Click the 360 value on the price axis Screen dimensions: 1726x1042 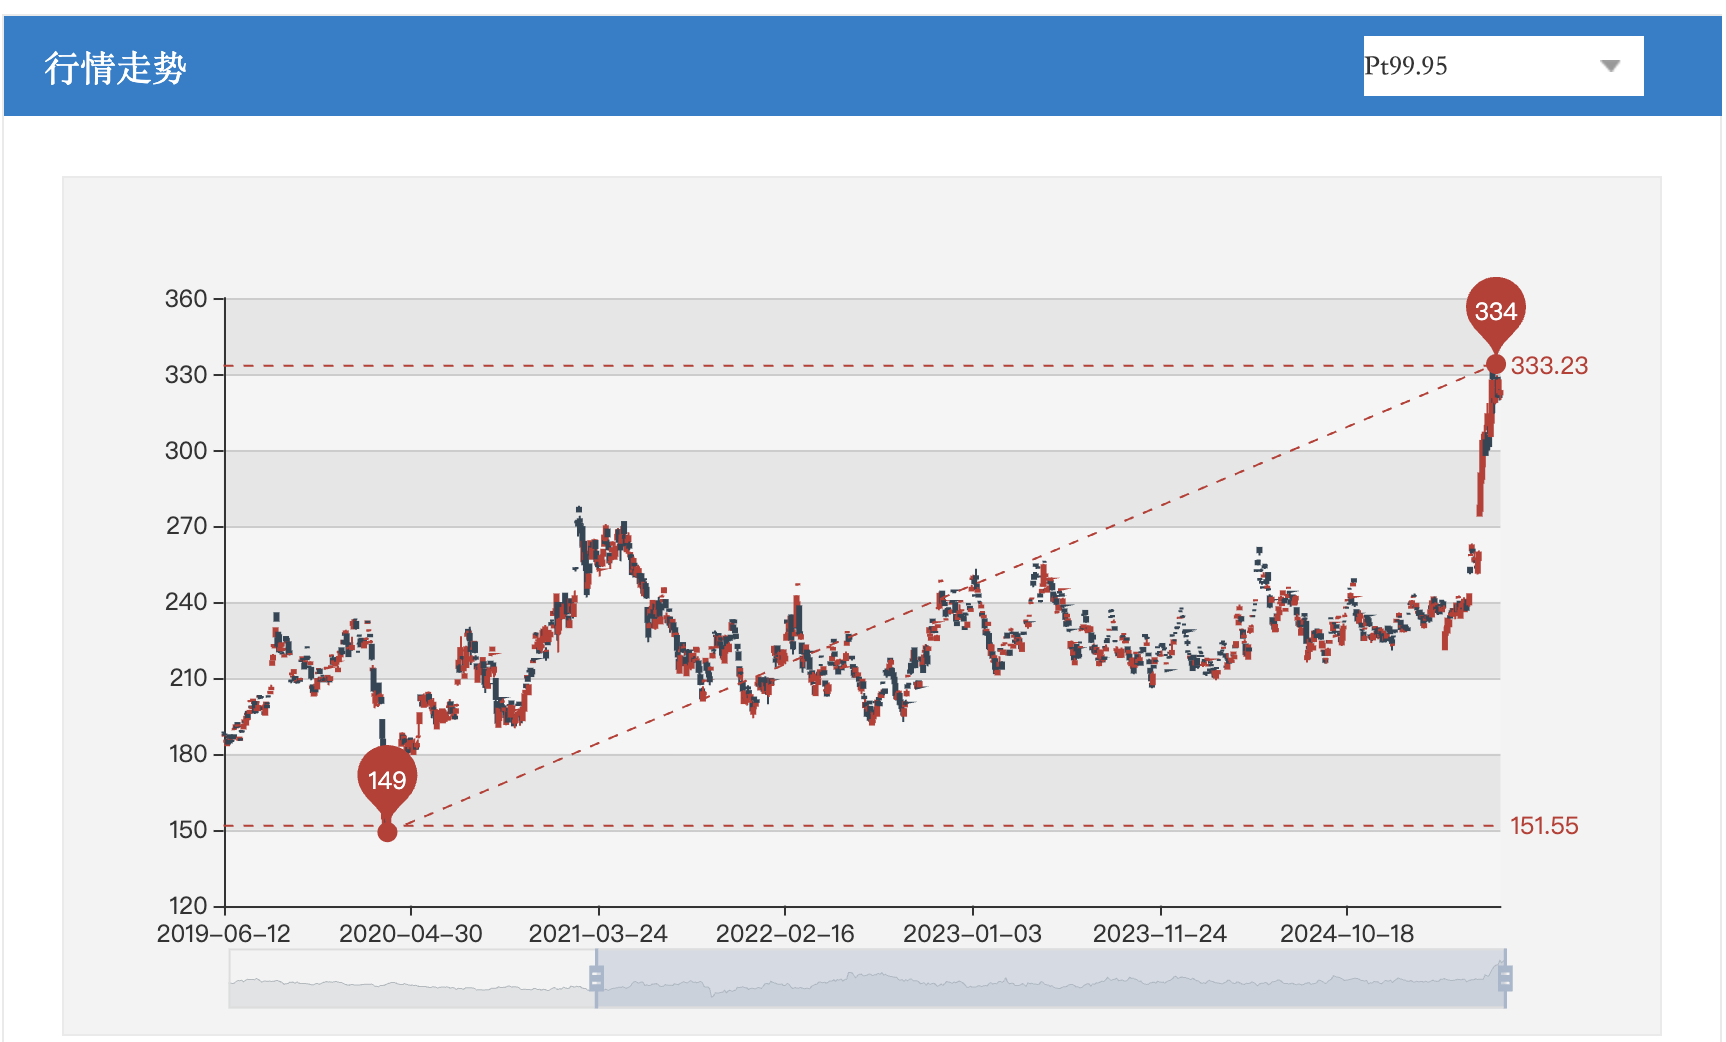pyautogui.click(x=186, y=299)
